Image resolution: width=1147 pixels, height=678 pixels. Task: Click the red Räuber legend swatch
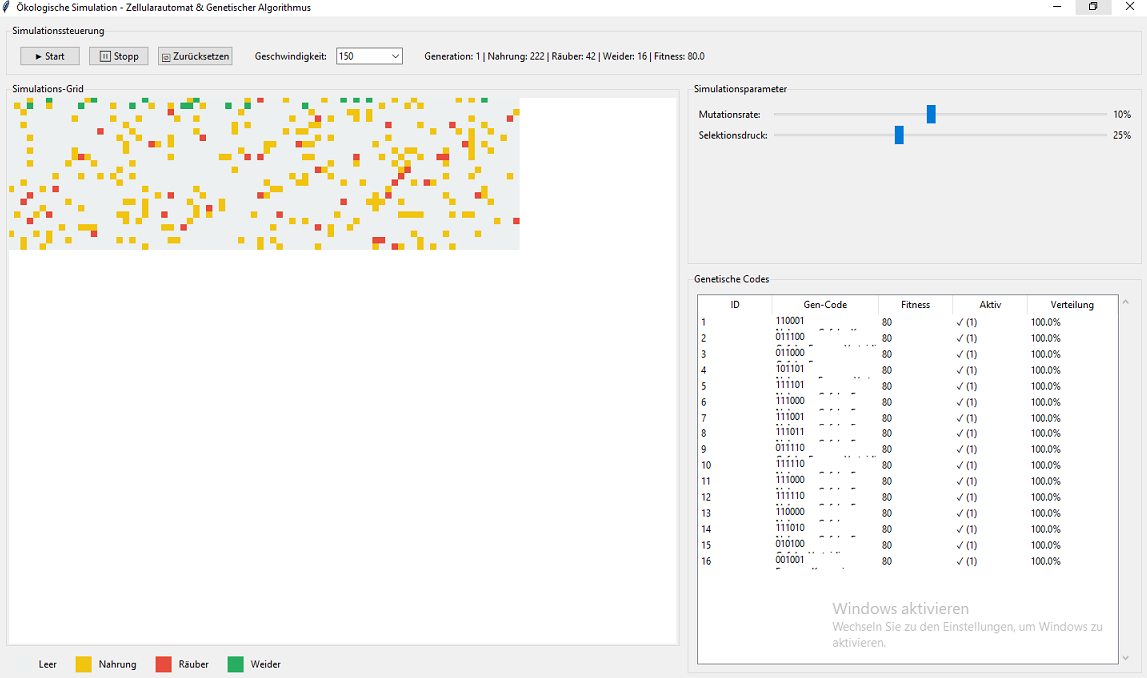coord(164,664)
